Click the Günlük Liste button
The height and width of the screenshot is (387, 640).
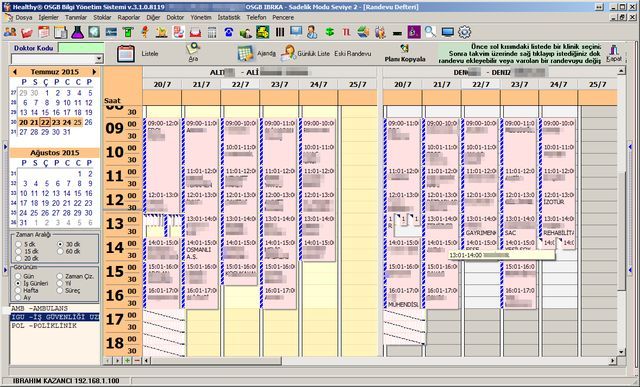point(305,53)
